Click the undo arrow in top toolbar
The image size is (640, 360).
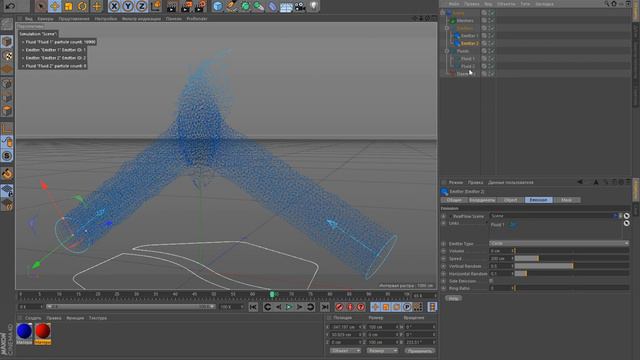[10, 6]
